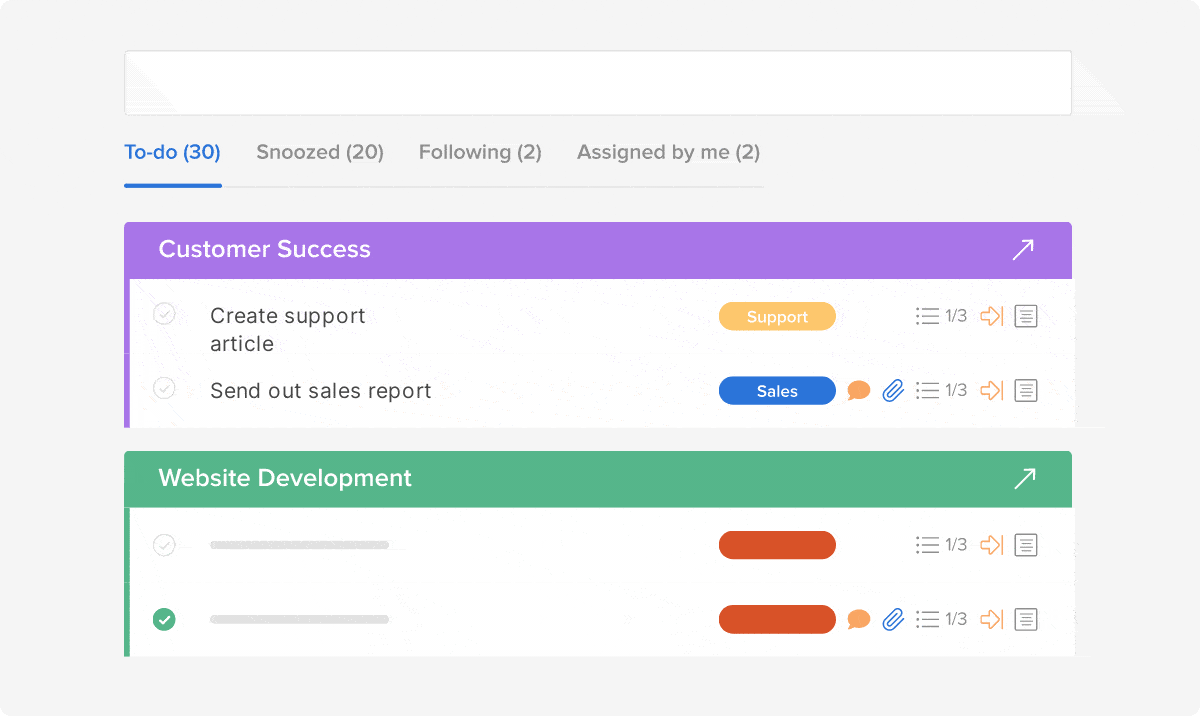Click the attachment paperclip on Send out sales report

point(892,390)
